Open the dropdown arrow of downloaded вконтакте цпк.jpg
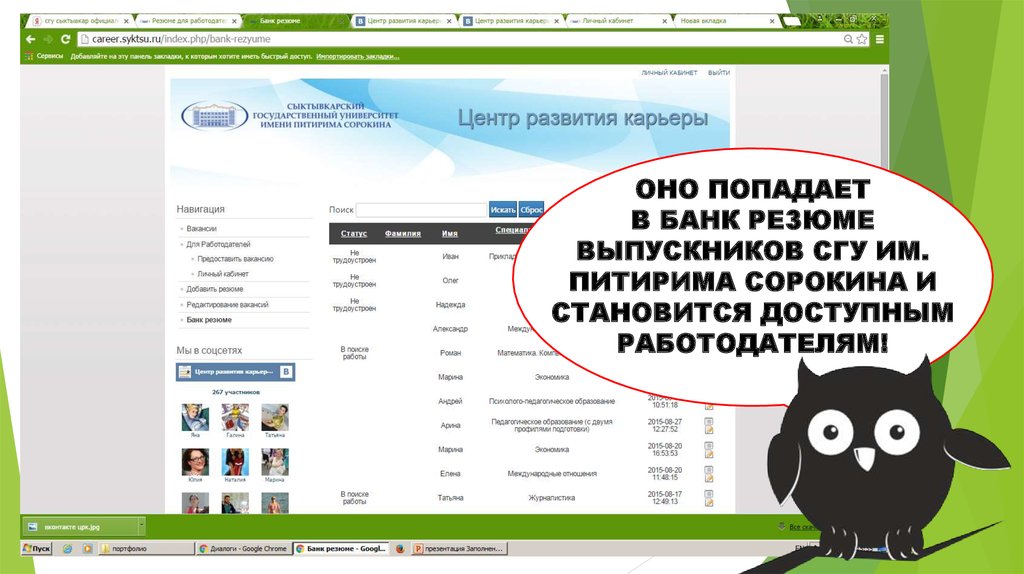The image size is (1024, 574). pyautogui.click(x=141, y=526)
